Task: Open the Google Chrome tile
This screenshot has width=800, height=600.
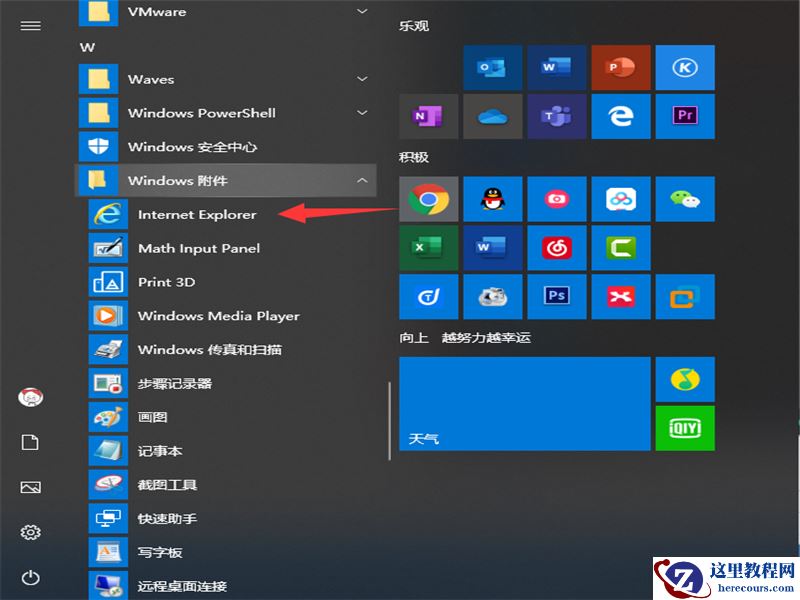Action: click(x=428, y=199)
